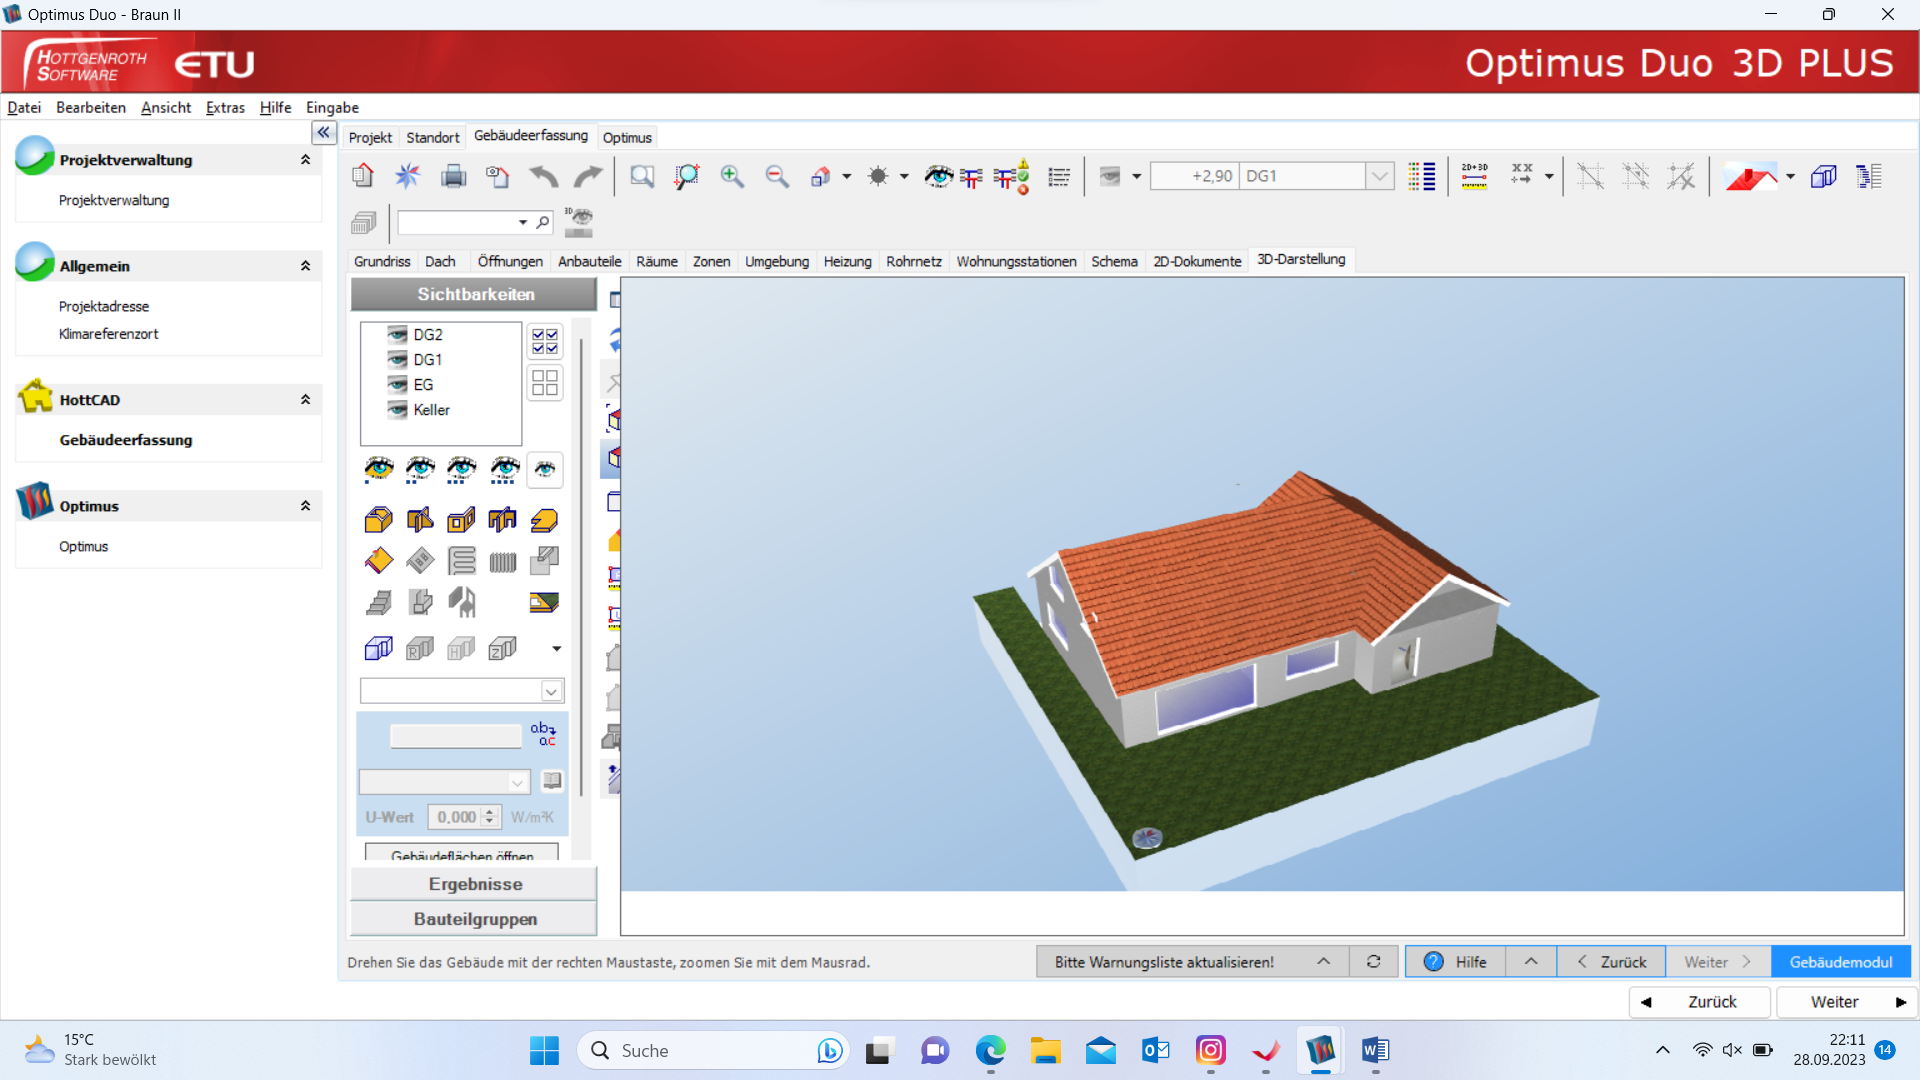Toggle visibility of Keller floor

[x=397, y=410]
